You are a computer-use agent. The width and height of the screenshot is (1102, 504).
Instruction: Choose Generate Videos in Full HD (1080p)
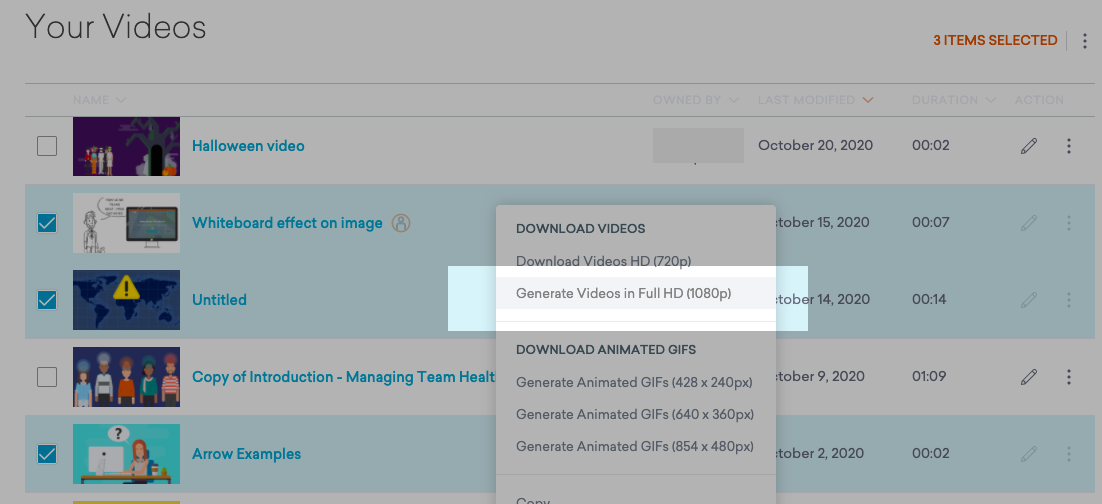[x=624, y=294]
